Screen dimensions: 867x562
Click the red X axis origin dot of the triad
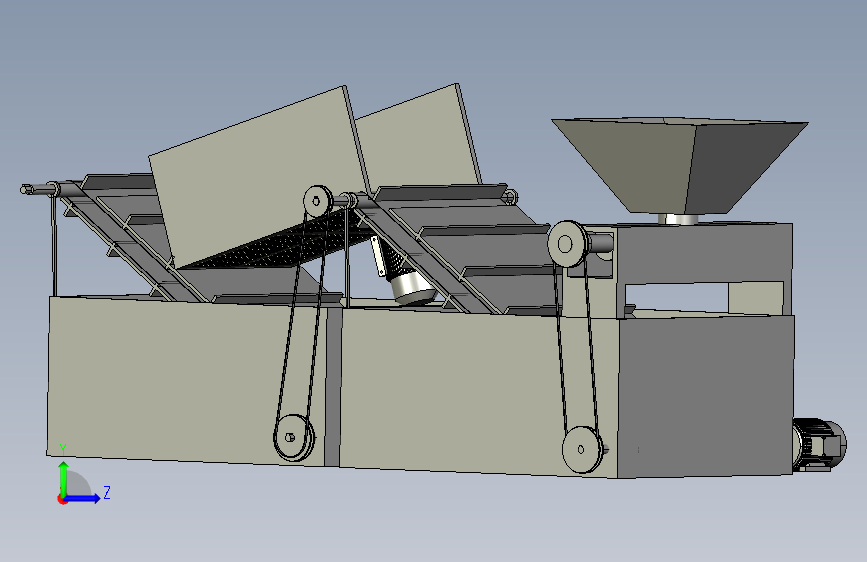pyautogui.click(x=62, y=499)
